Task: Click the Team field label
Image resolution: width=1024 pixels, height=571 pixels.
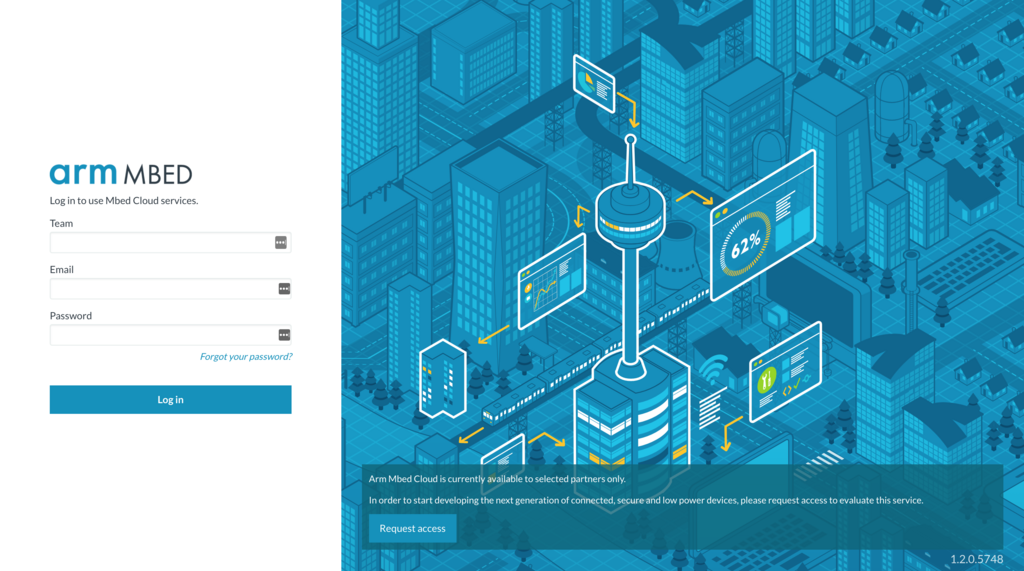Action: pos(61,223)
